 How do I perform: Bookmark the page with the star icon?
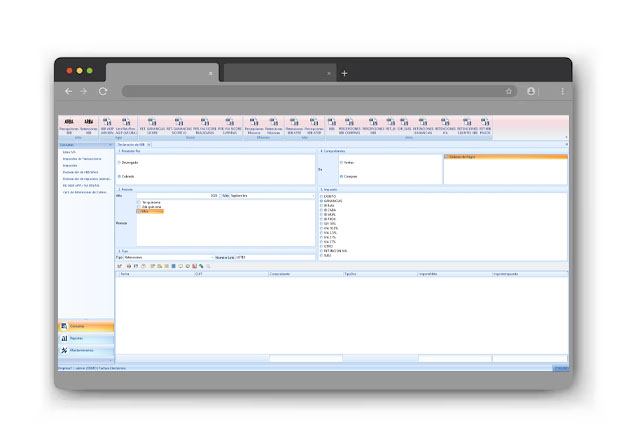509,91
